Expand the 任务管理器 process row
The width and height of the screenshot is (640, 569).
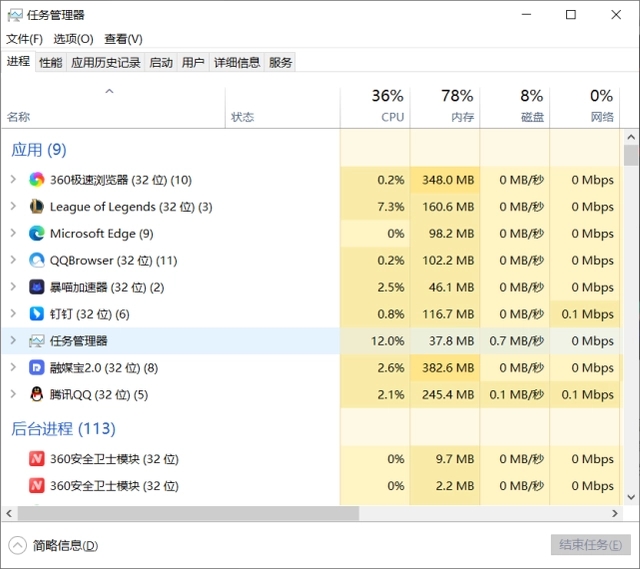pyautogui.click(x=13, y=340)
